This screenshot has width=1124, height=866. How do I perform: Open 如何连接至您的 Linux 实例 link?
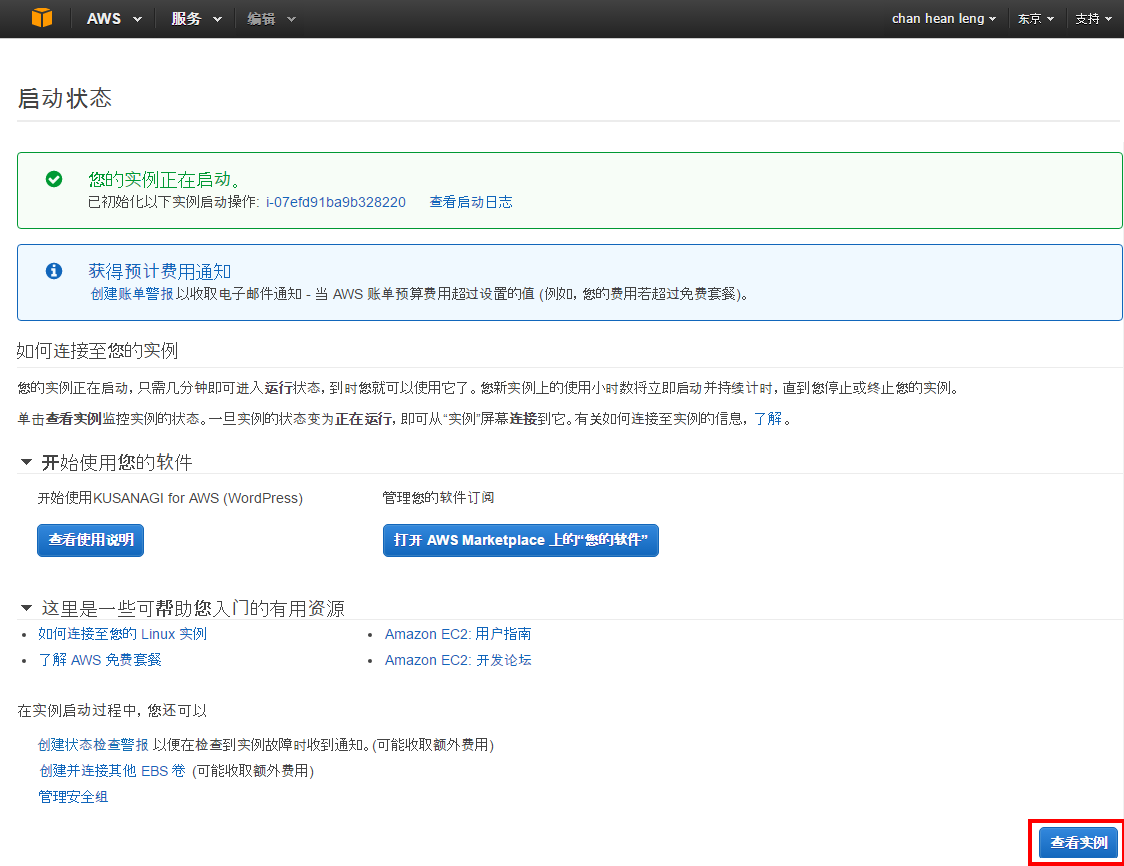[123, 634]
